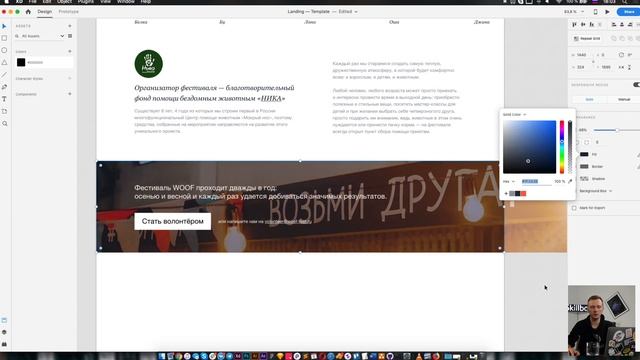The image size is (640, 360).
Task: Click the alpha slider in color picker
Action: coord(570,147)
